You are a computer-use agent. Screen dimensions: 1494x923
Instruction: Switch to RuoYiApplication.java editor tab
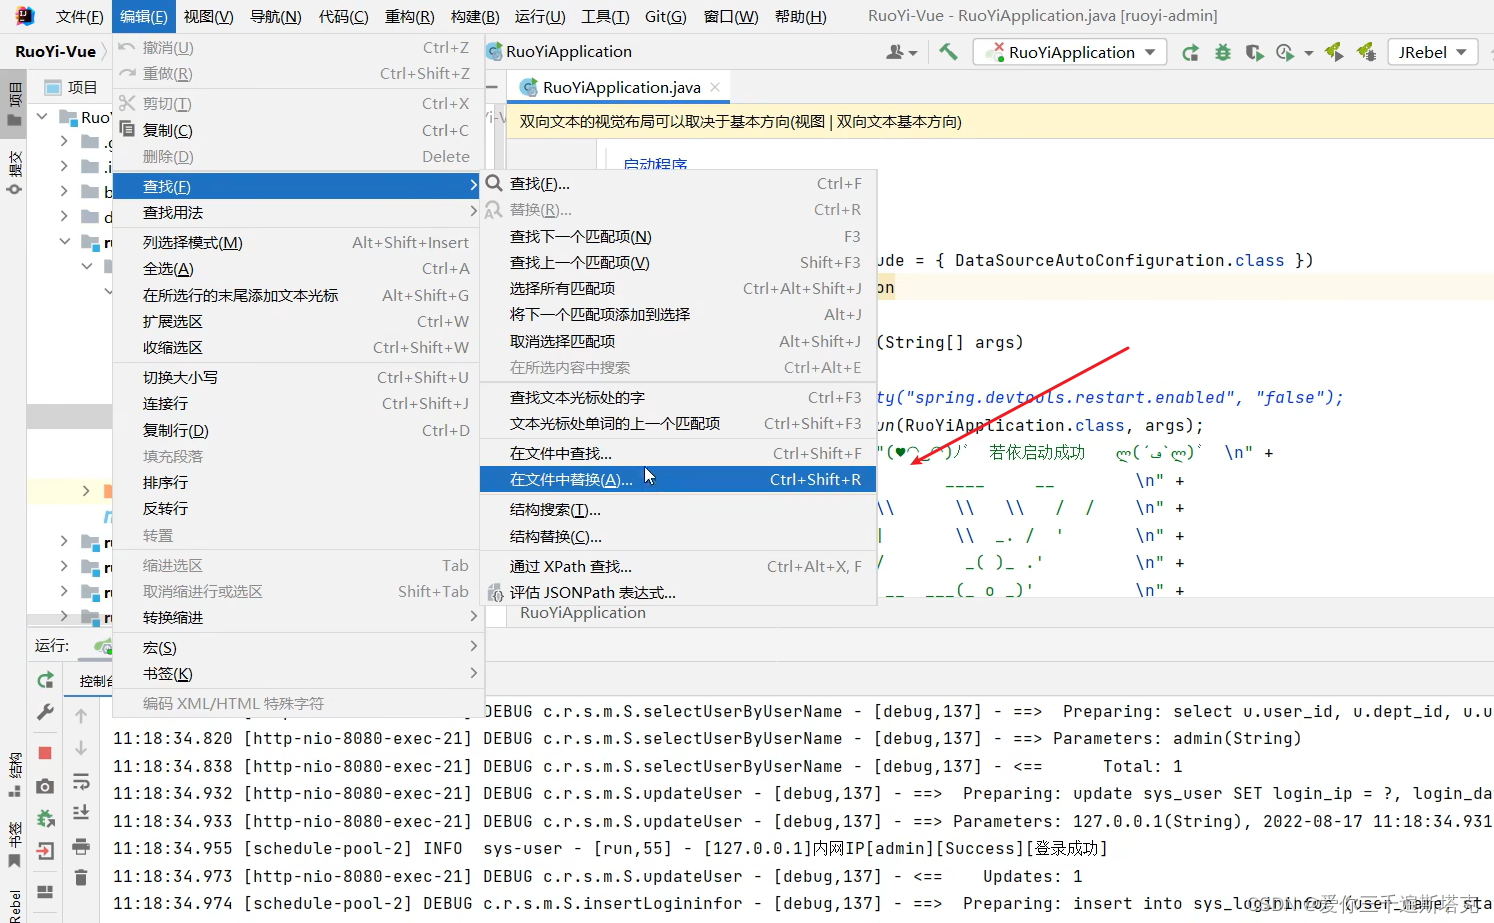[620, 87]
